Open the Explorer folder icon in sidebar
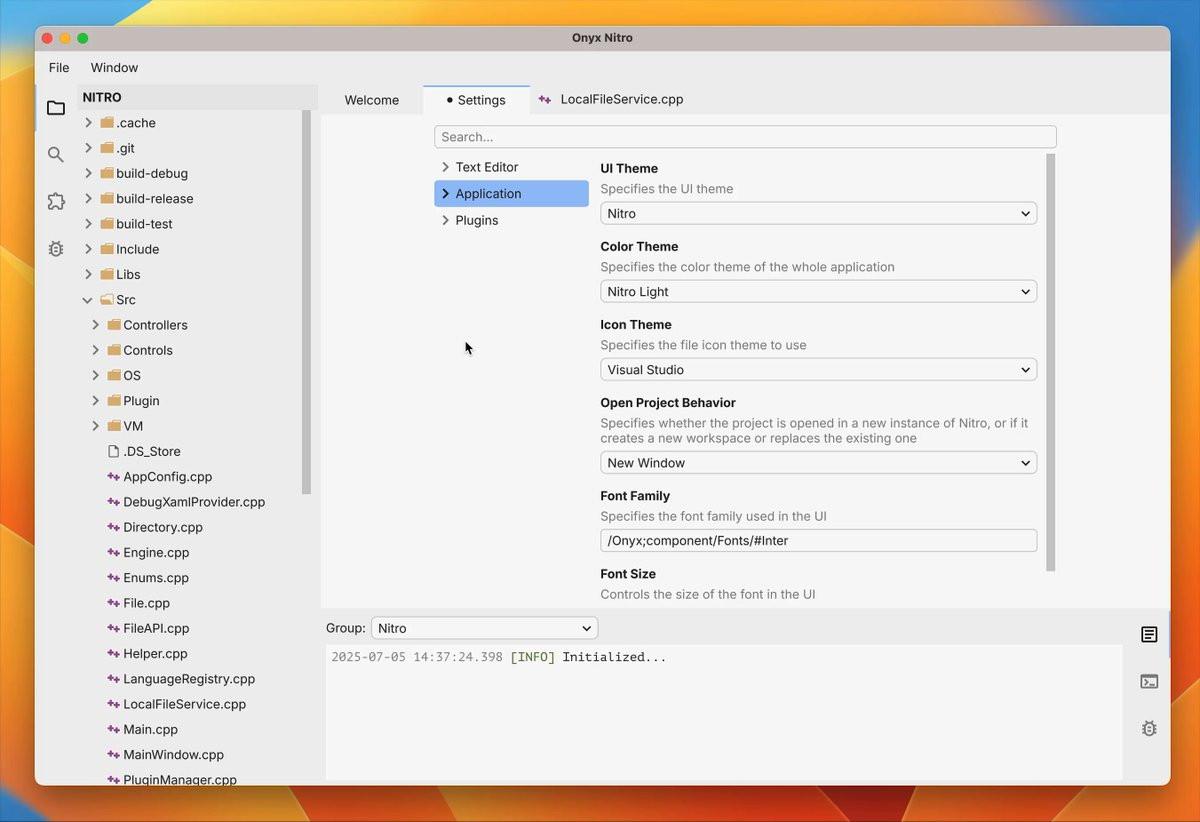1200x822 pixels. point(56,108)
